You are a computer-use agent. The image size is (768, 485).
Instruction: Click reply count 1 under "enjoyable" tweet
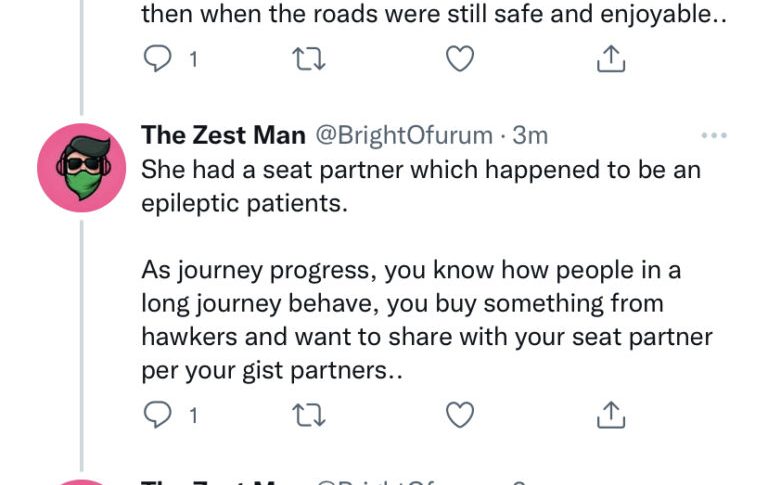coord(192,60)
